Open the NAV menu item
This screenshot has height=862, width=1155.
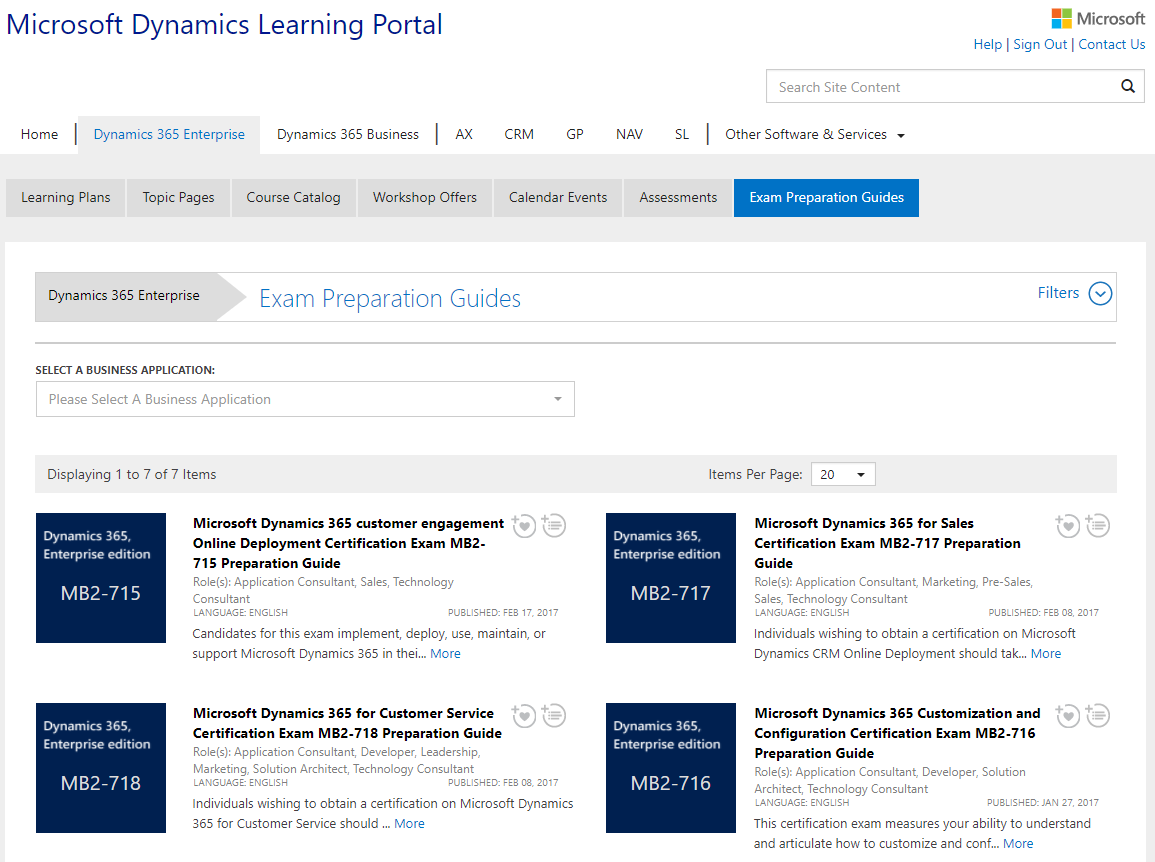(x=629, y=135)
